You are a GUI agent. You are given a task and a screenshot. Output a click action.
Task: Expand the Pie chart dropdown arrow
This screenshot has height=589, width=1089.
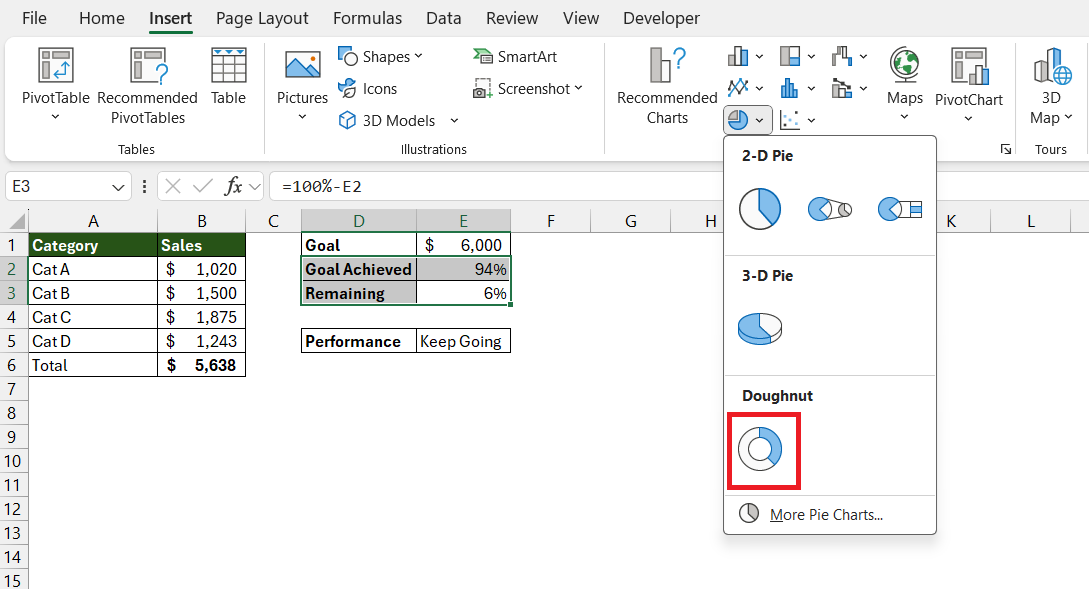[x=759, y=121]
